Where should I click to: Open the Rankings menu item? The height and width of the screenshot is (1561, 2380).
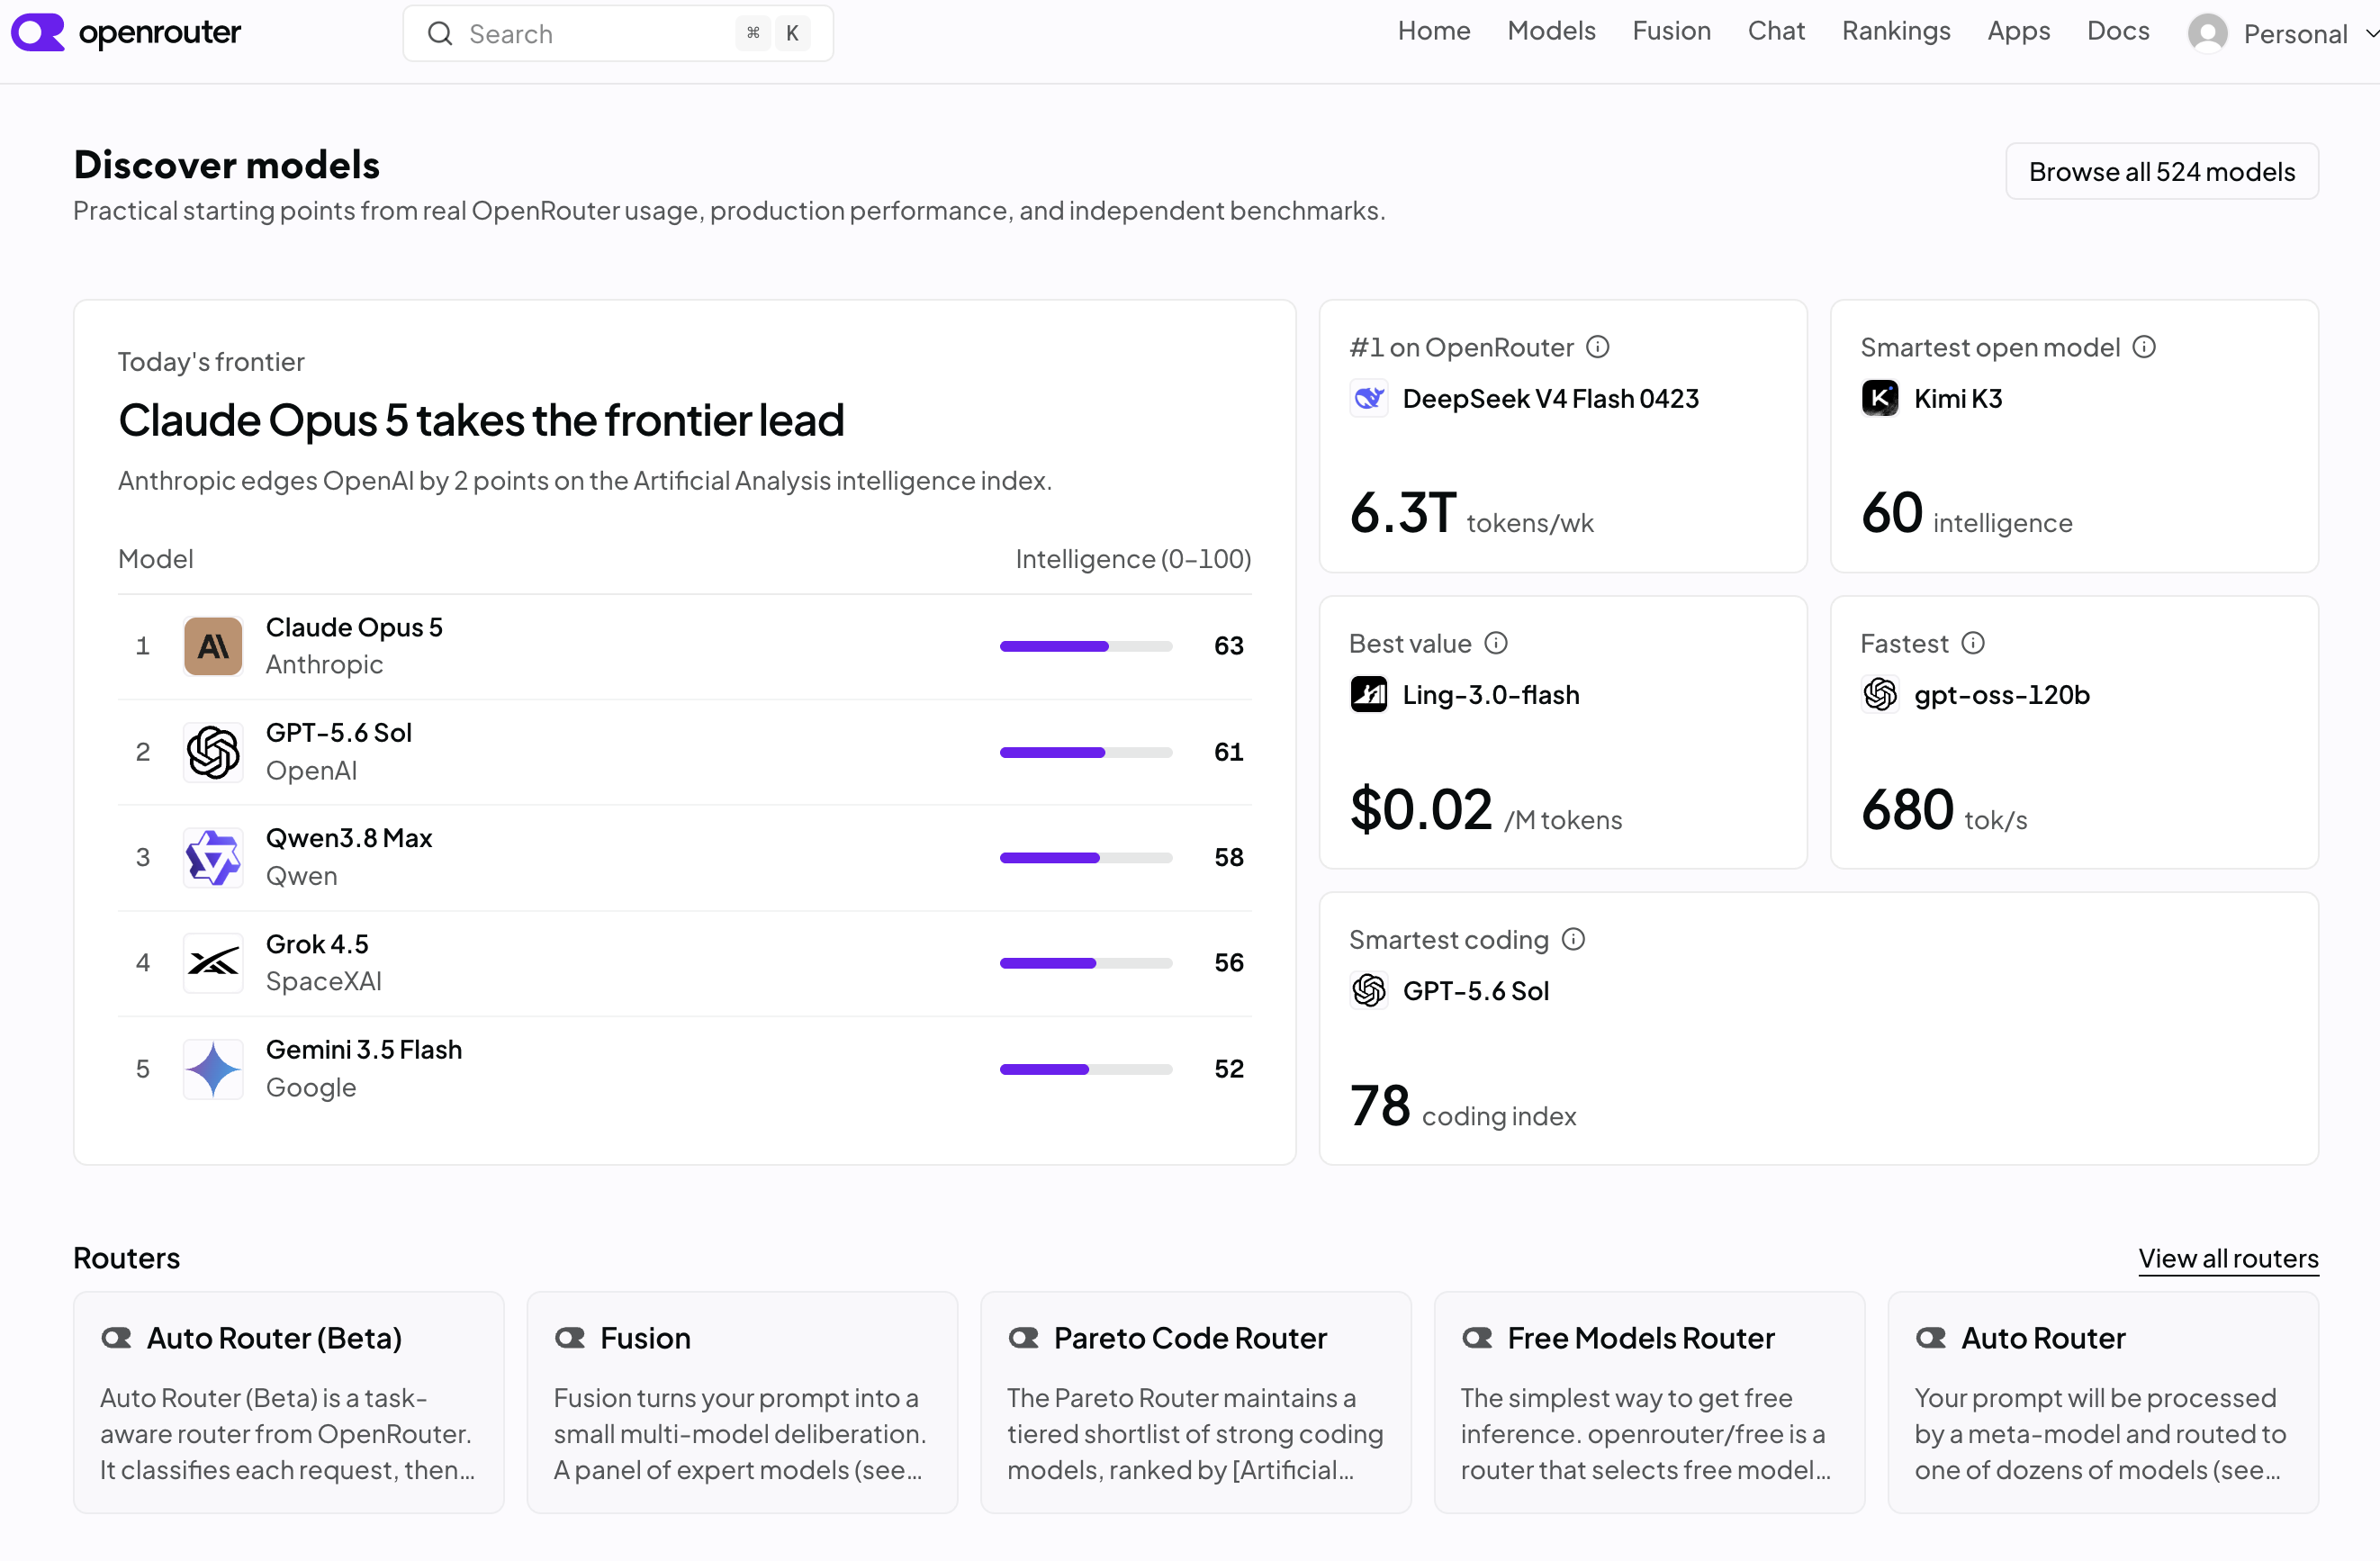(x=1896, y=31)
